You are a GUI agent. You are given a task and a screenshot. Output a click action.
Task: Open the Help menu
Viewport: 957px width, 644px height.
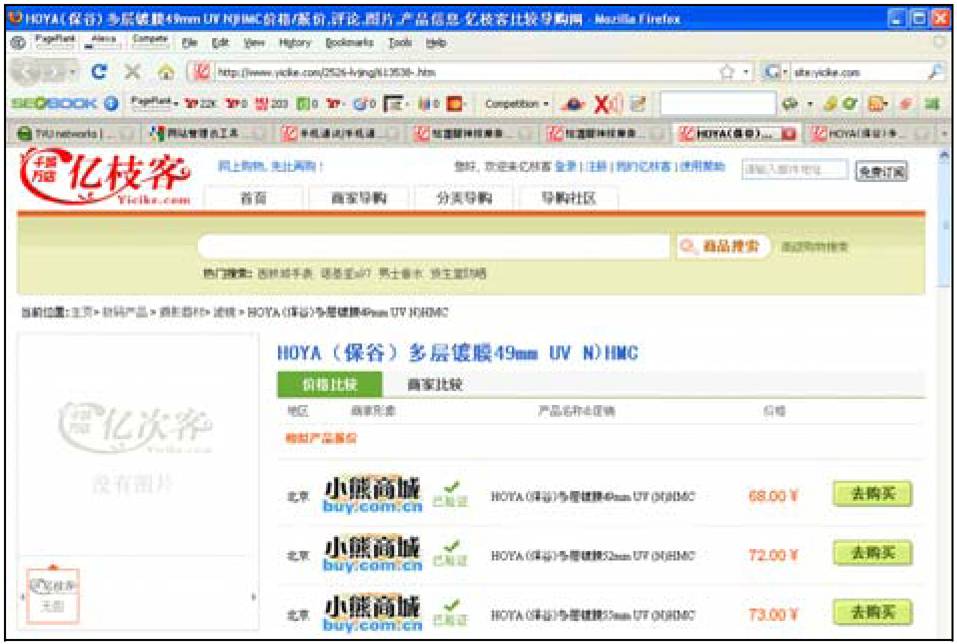click(436, 43)
